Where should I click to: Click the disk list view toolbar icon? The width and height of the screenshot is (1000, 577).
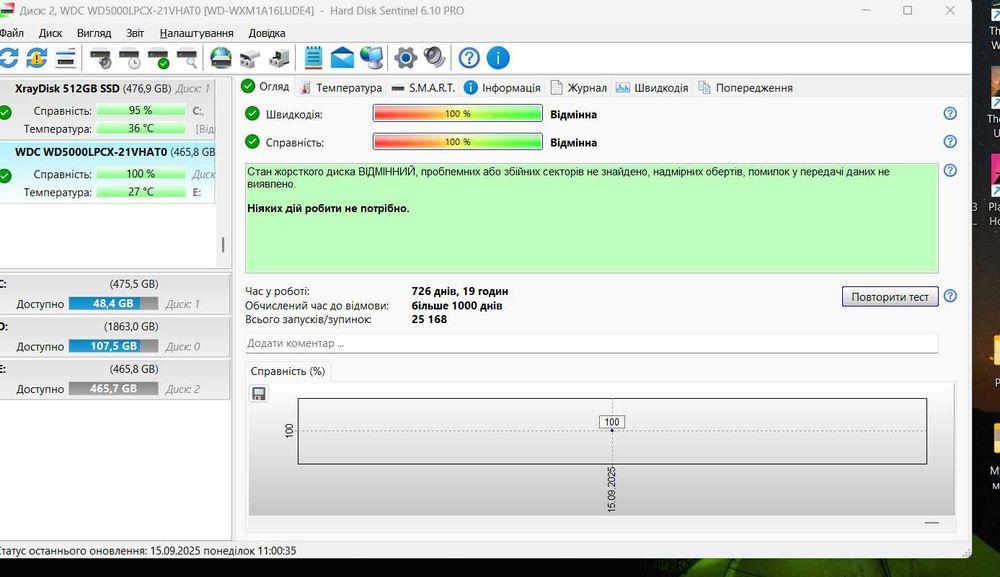point(66,58)
